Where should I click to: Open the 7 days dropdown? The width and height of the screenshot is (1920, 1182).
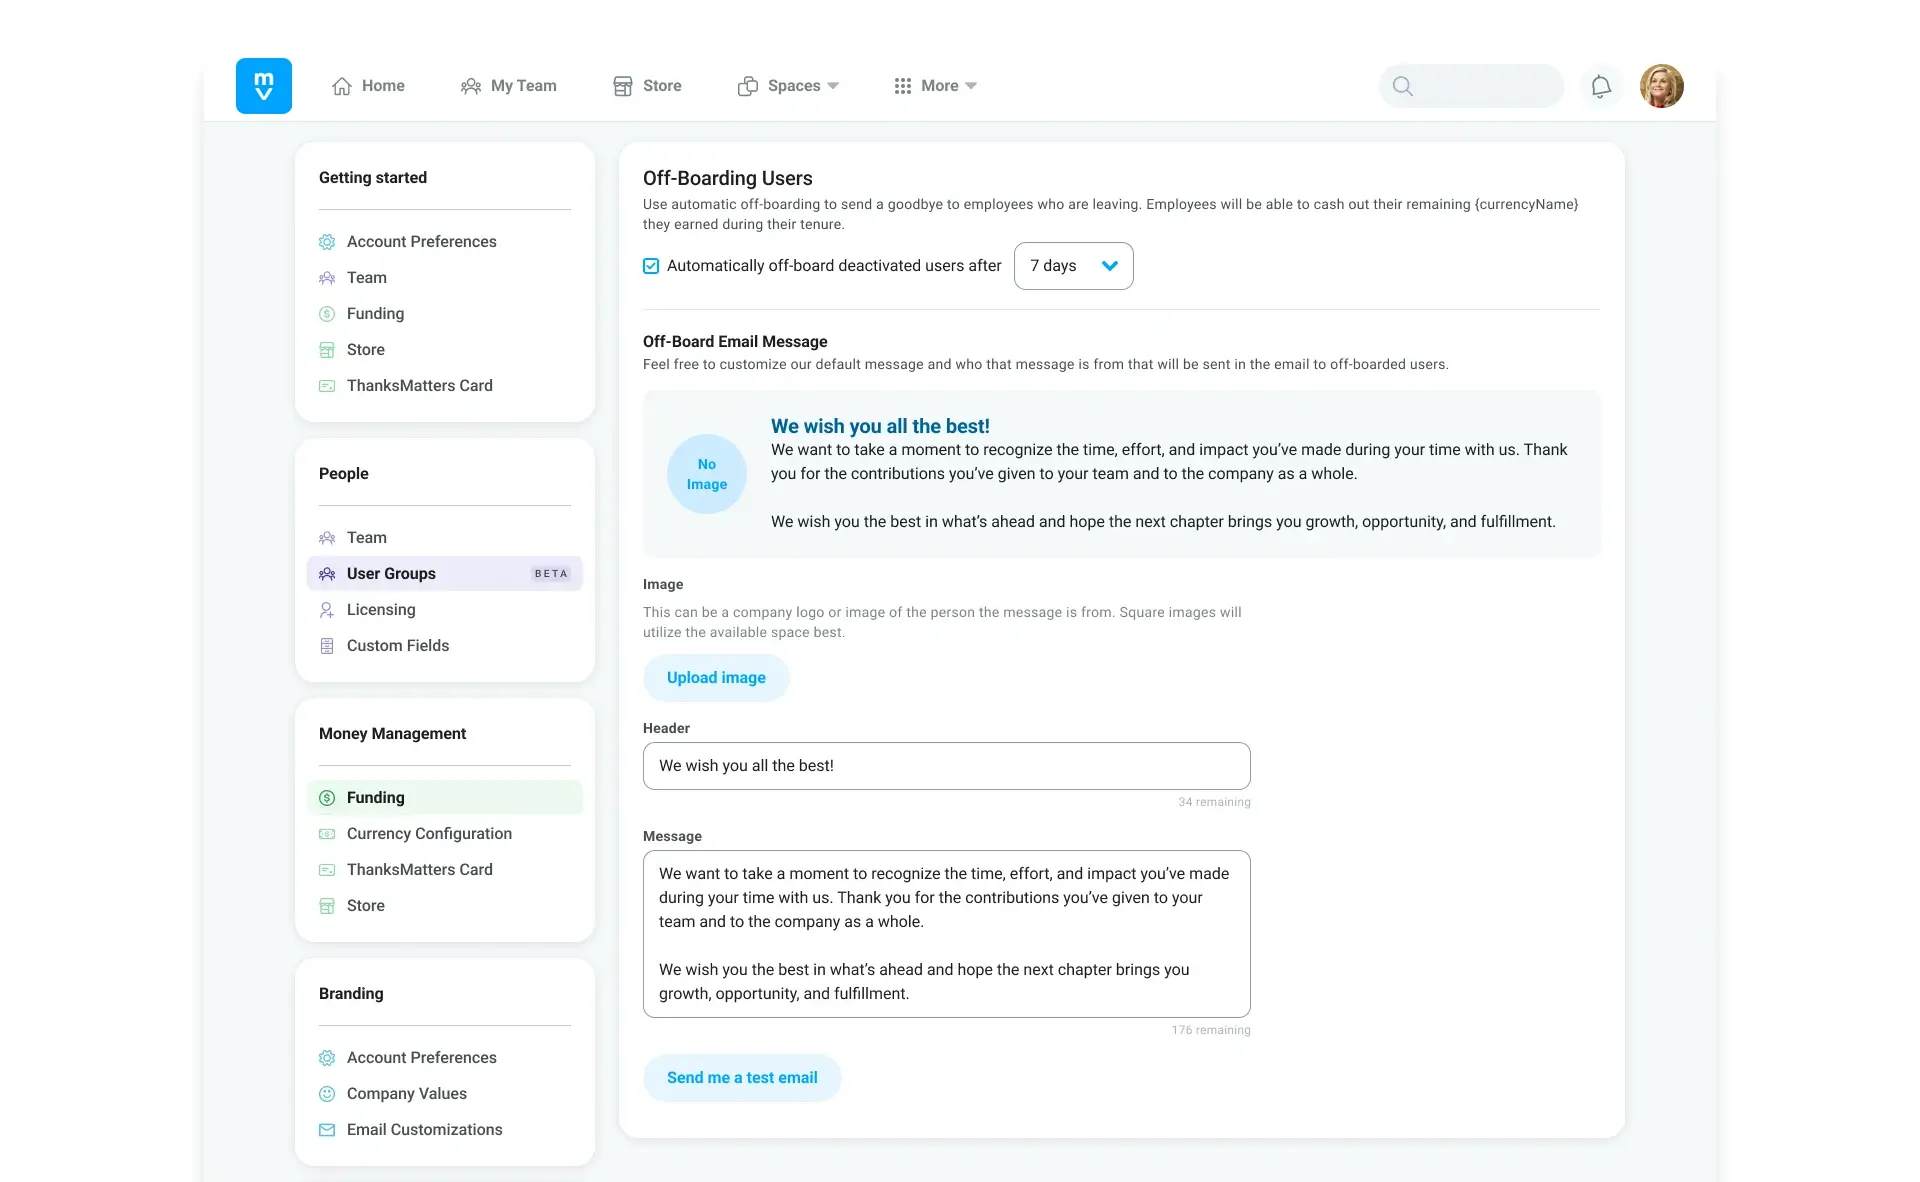tap(1073, 266)
